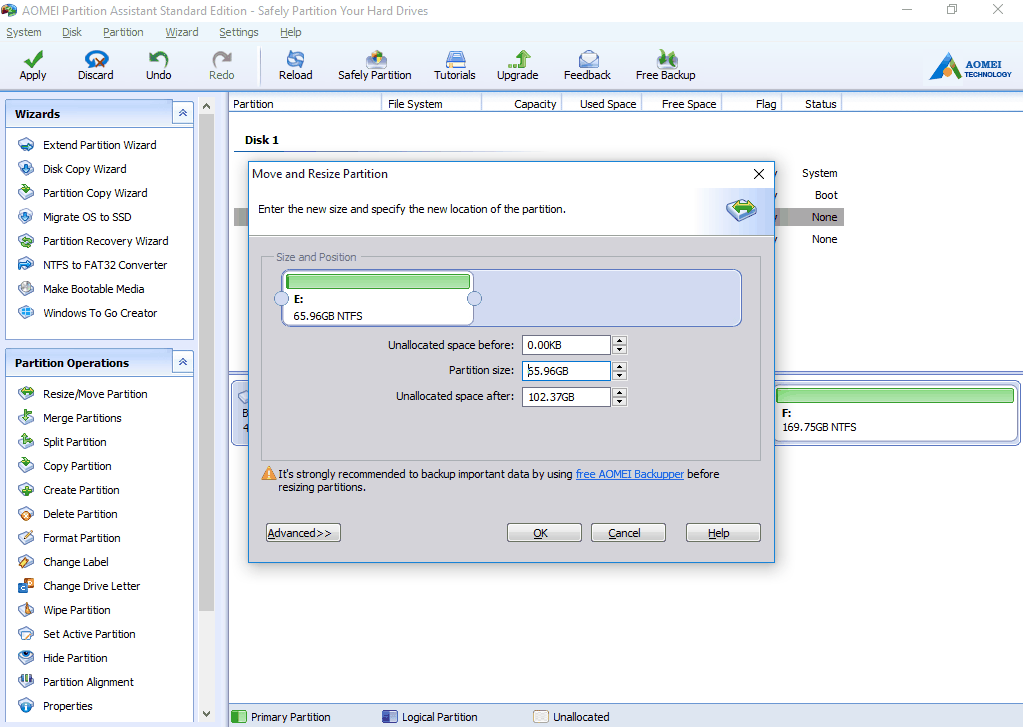Collapse the Wizards panel
Viewport: 1023px width, 727px height.
(183, 113)
